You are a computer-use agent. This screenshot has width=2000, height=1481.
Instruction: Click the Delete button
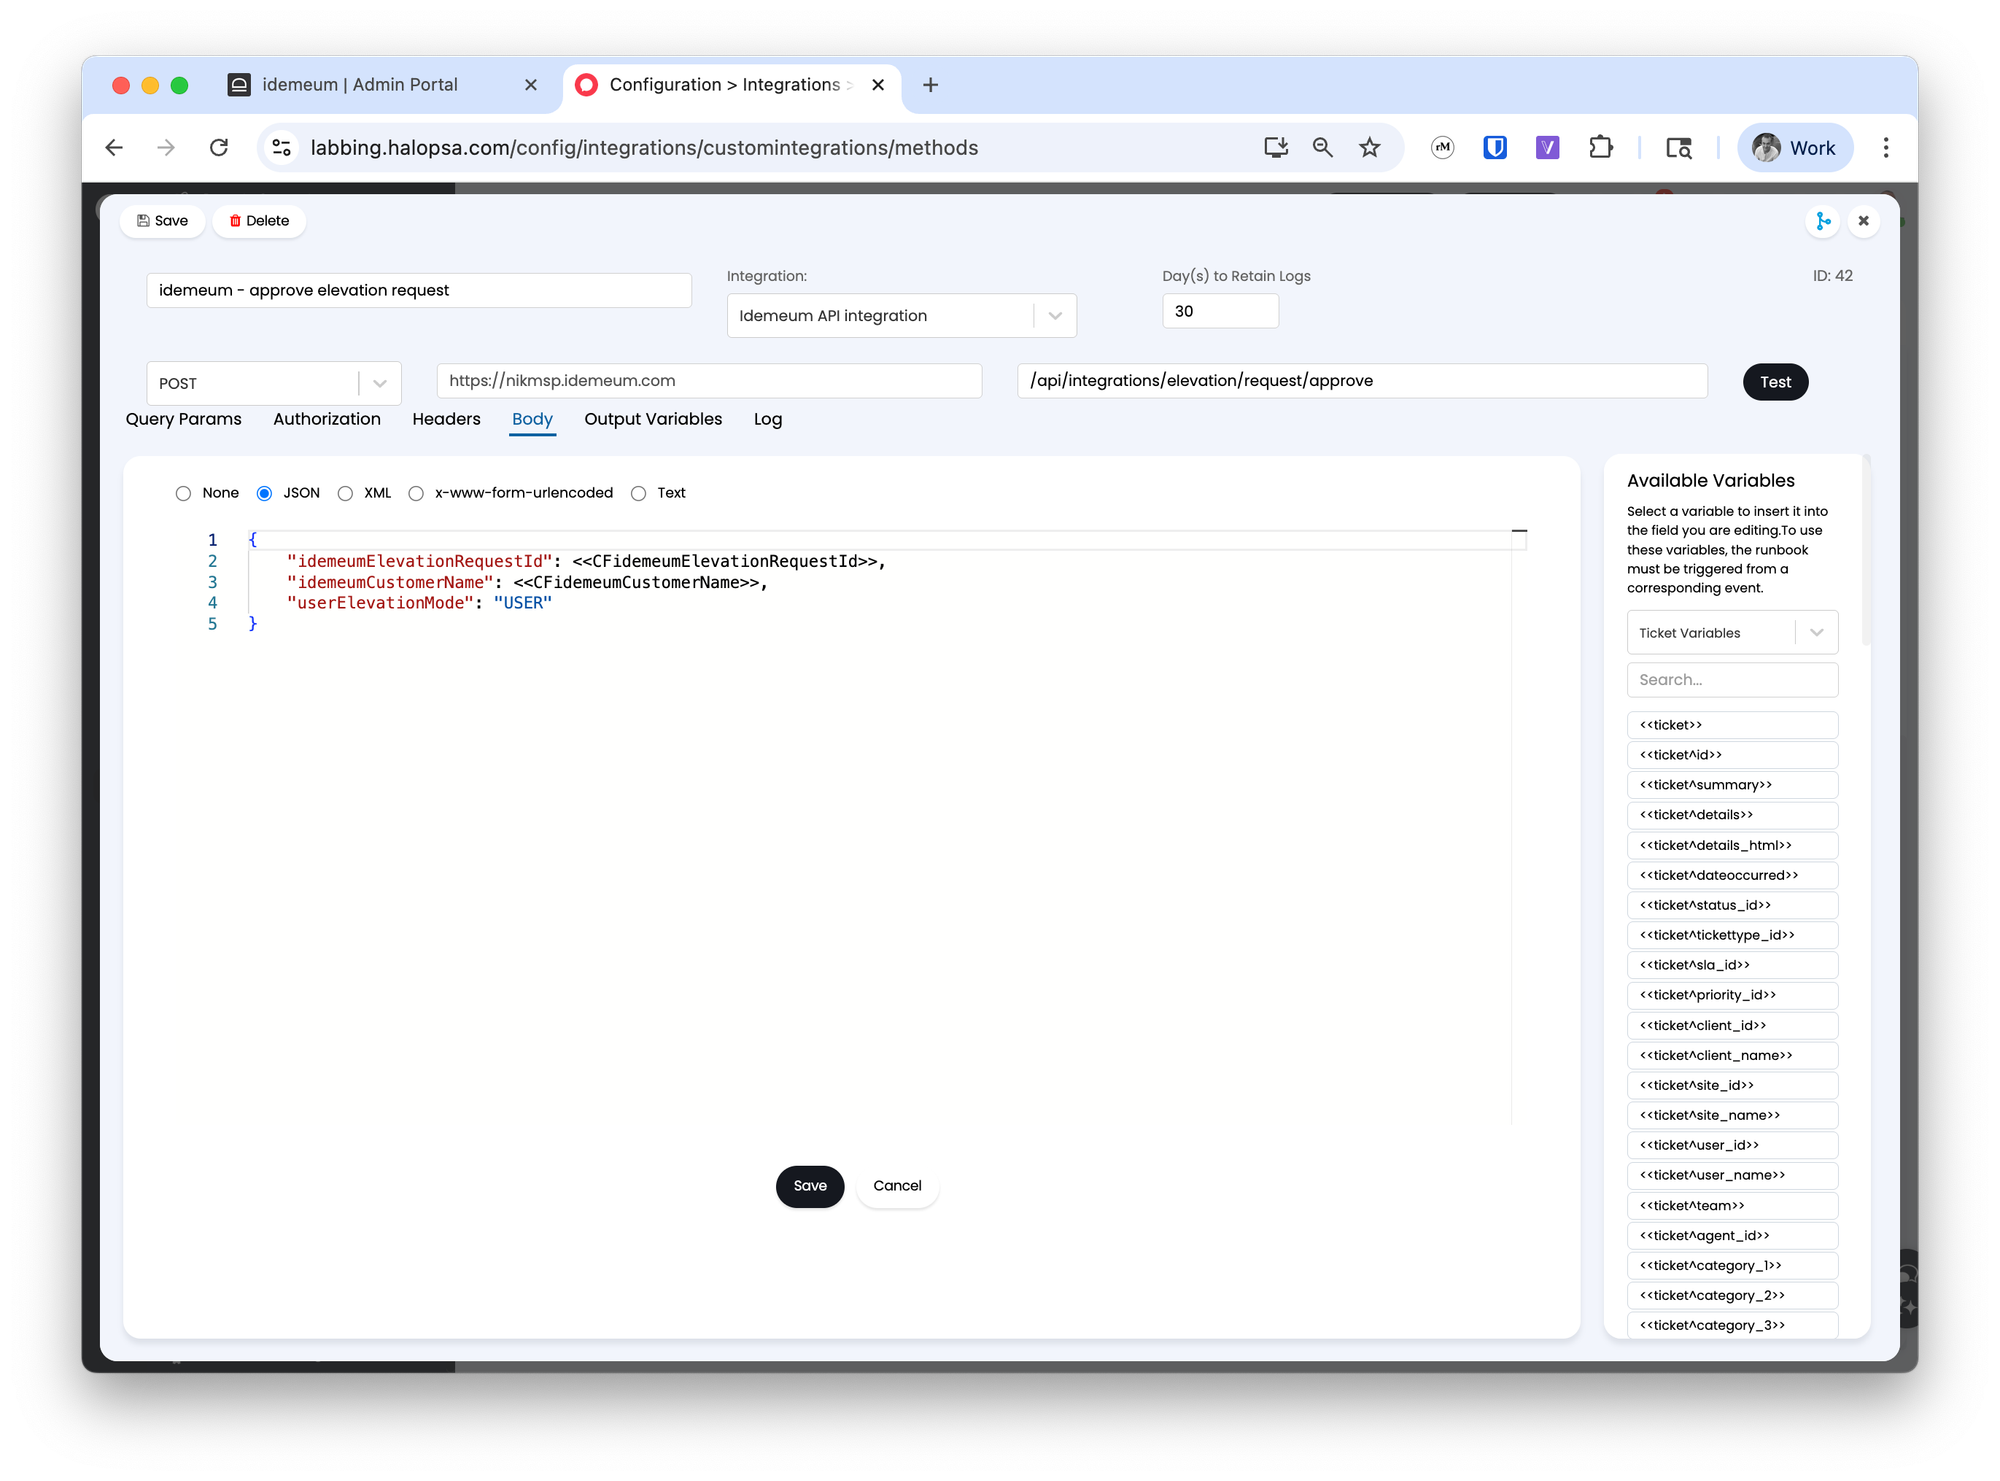click(x=259, y=221)
